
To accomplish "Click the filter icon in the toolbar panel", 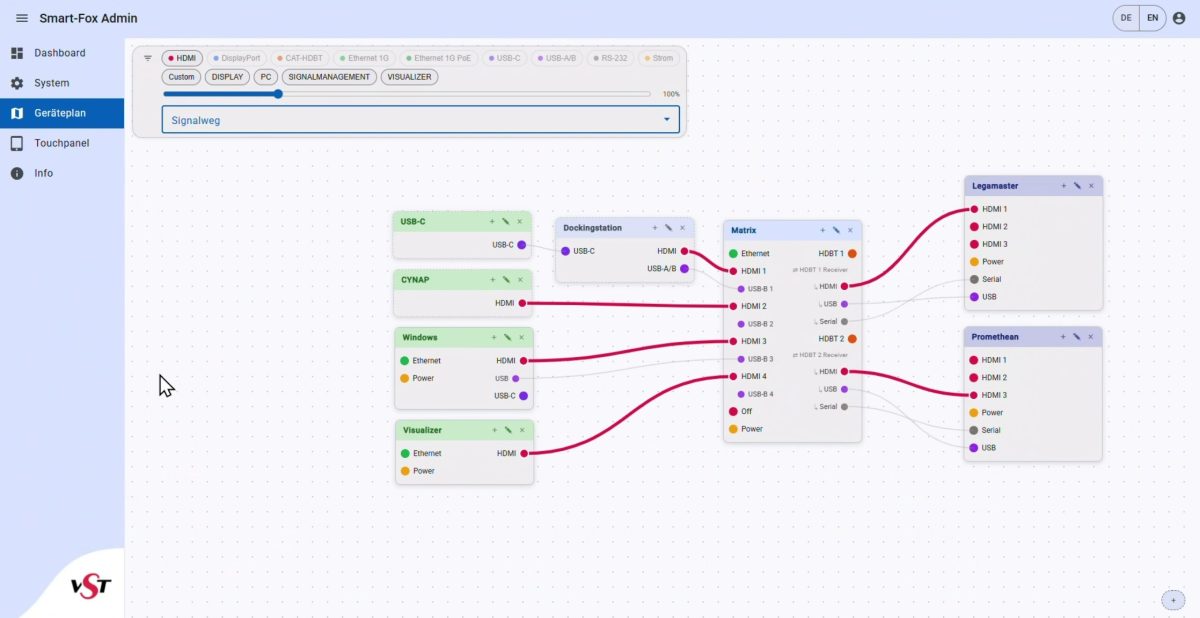I will (x=148, y=58).
